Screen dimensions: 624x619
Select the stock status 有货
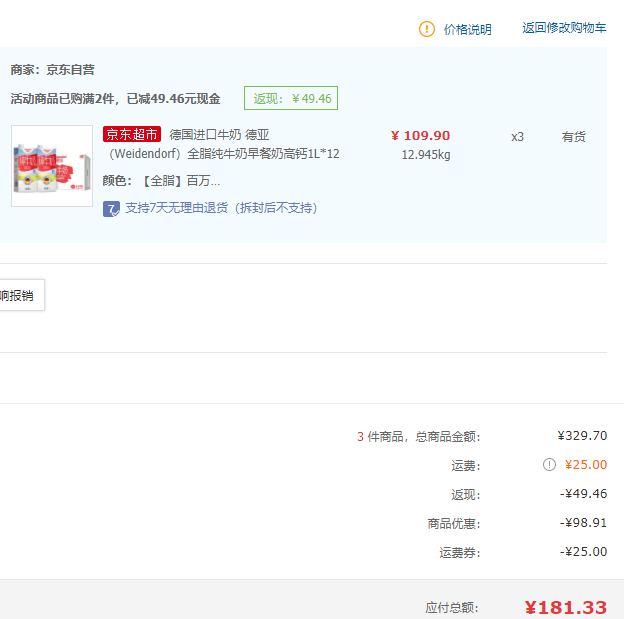pos(573,137)
